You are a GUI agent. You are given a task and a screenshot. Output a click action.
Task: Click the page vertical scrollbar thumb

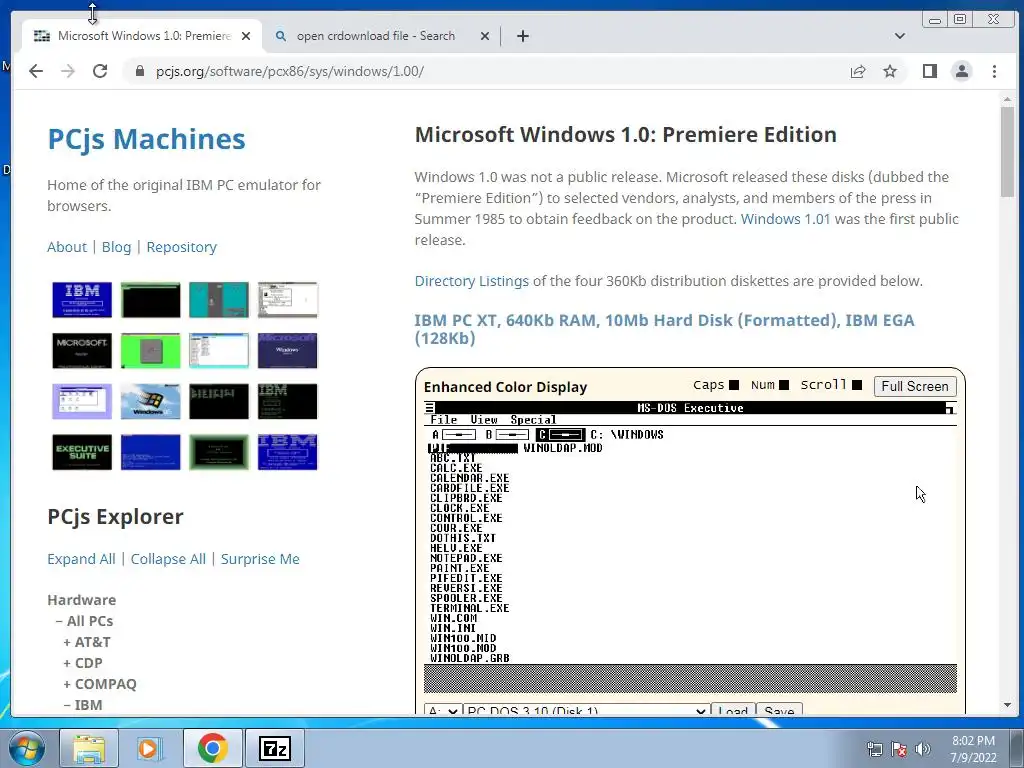point(1007,152)
